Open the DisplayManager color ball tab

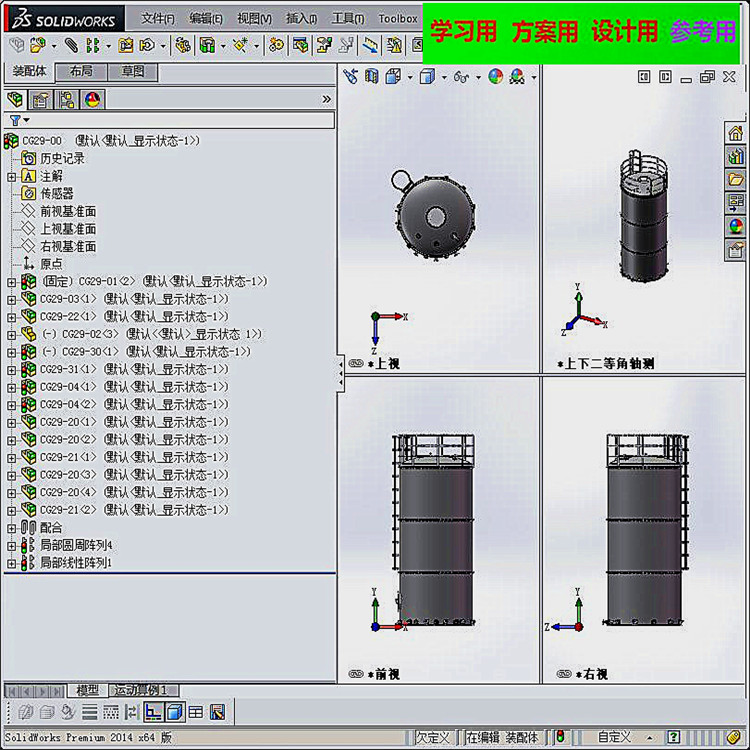point(92,99)
